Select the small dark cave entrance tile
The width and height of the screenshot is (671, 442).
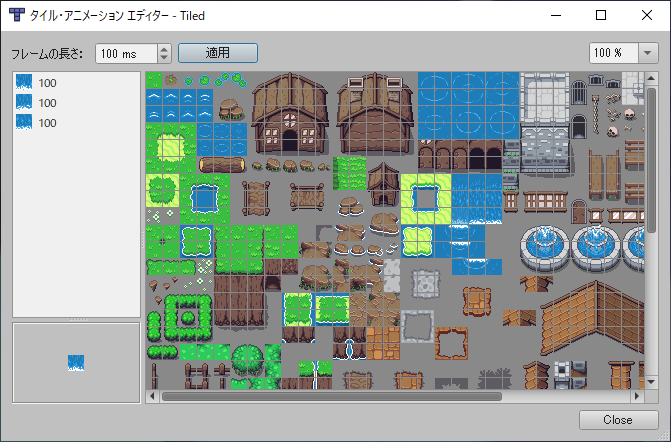[273, 283]
